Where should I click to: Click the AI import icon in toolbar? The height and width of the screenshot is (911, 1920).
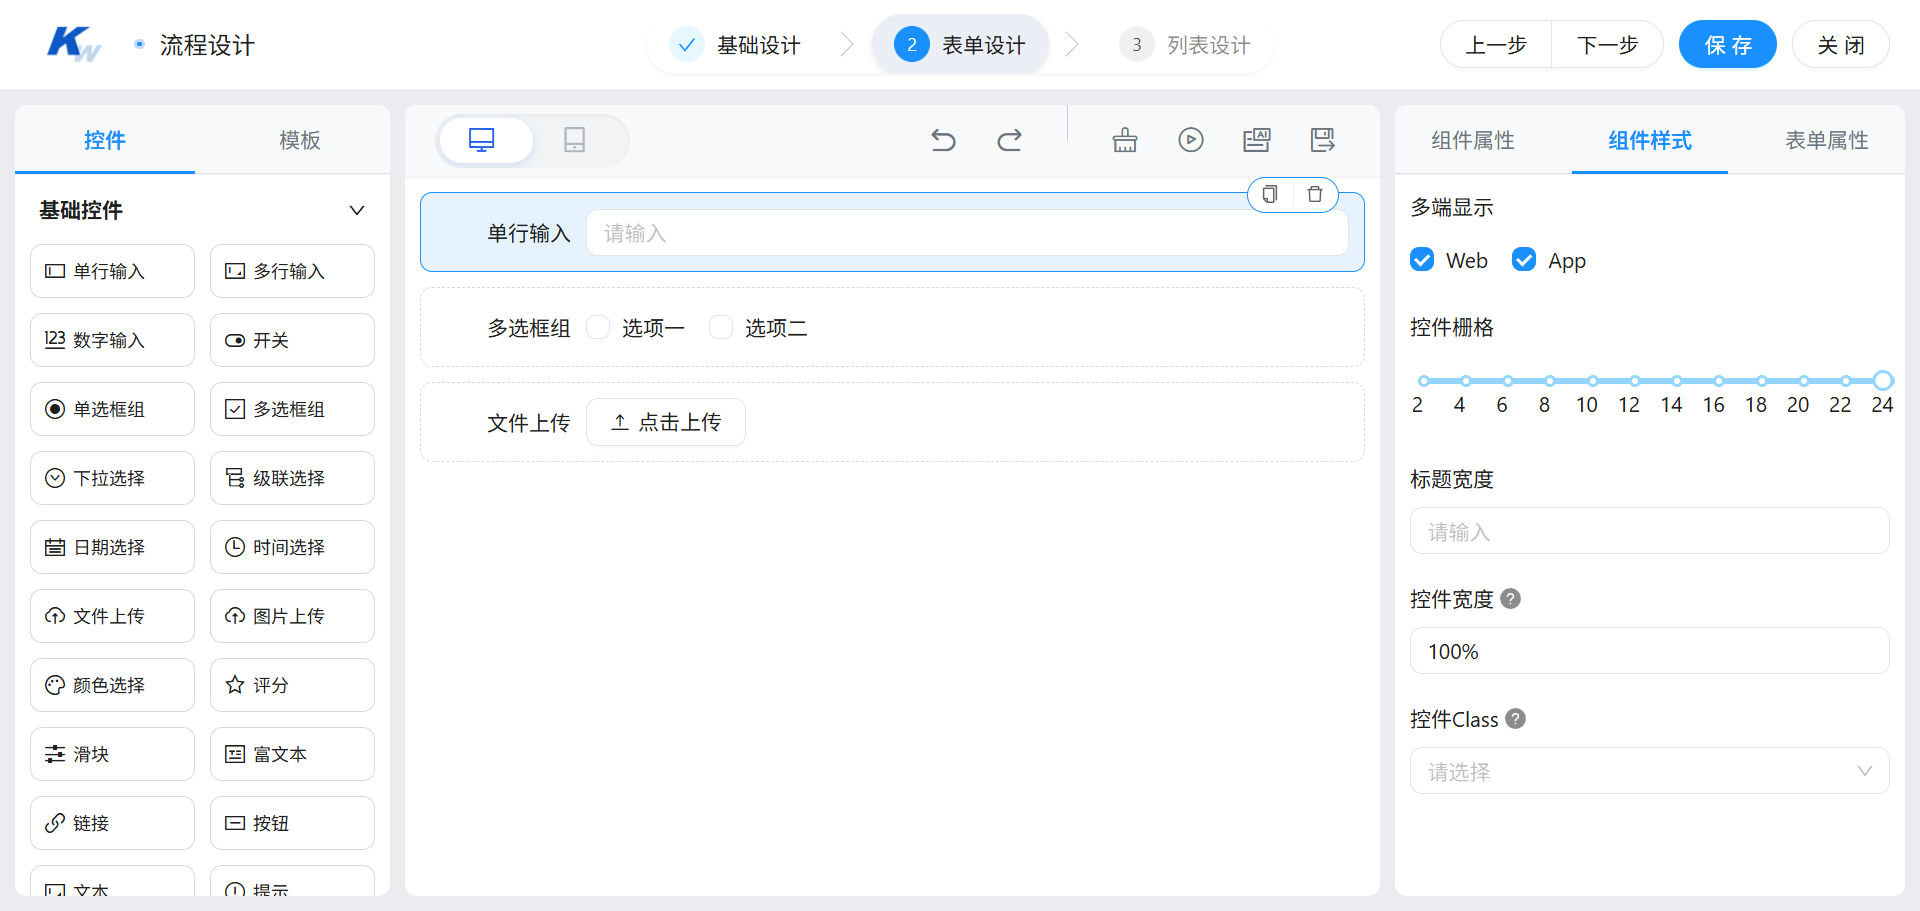click(1256, 140)
